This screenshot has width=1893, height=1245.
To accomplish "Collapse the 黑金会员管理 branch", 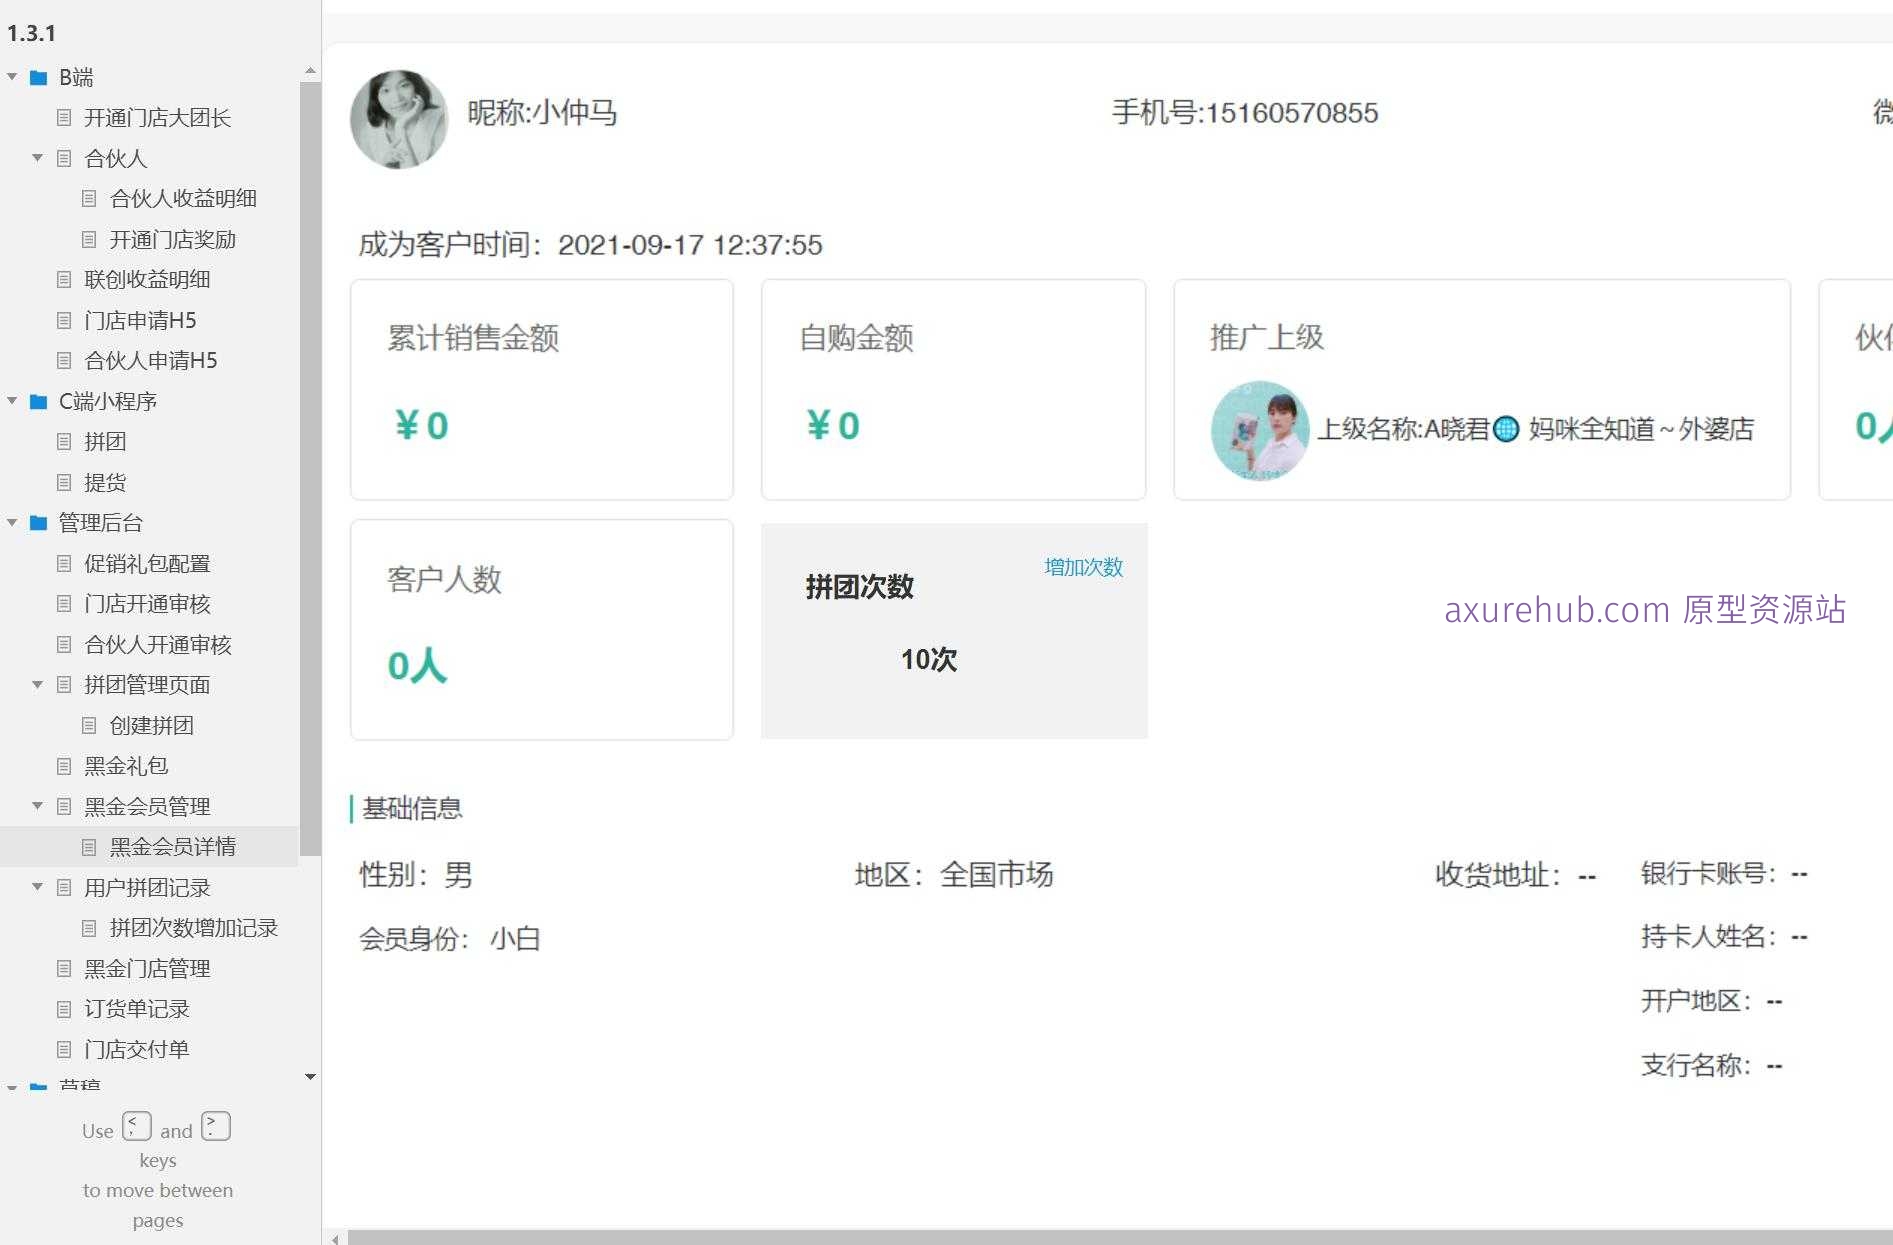I will (37, 806).
